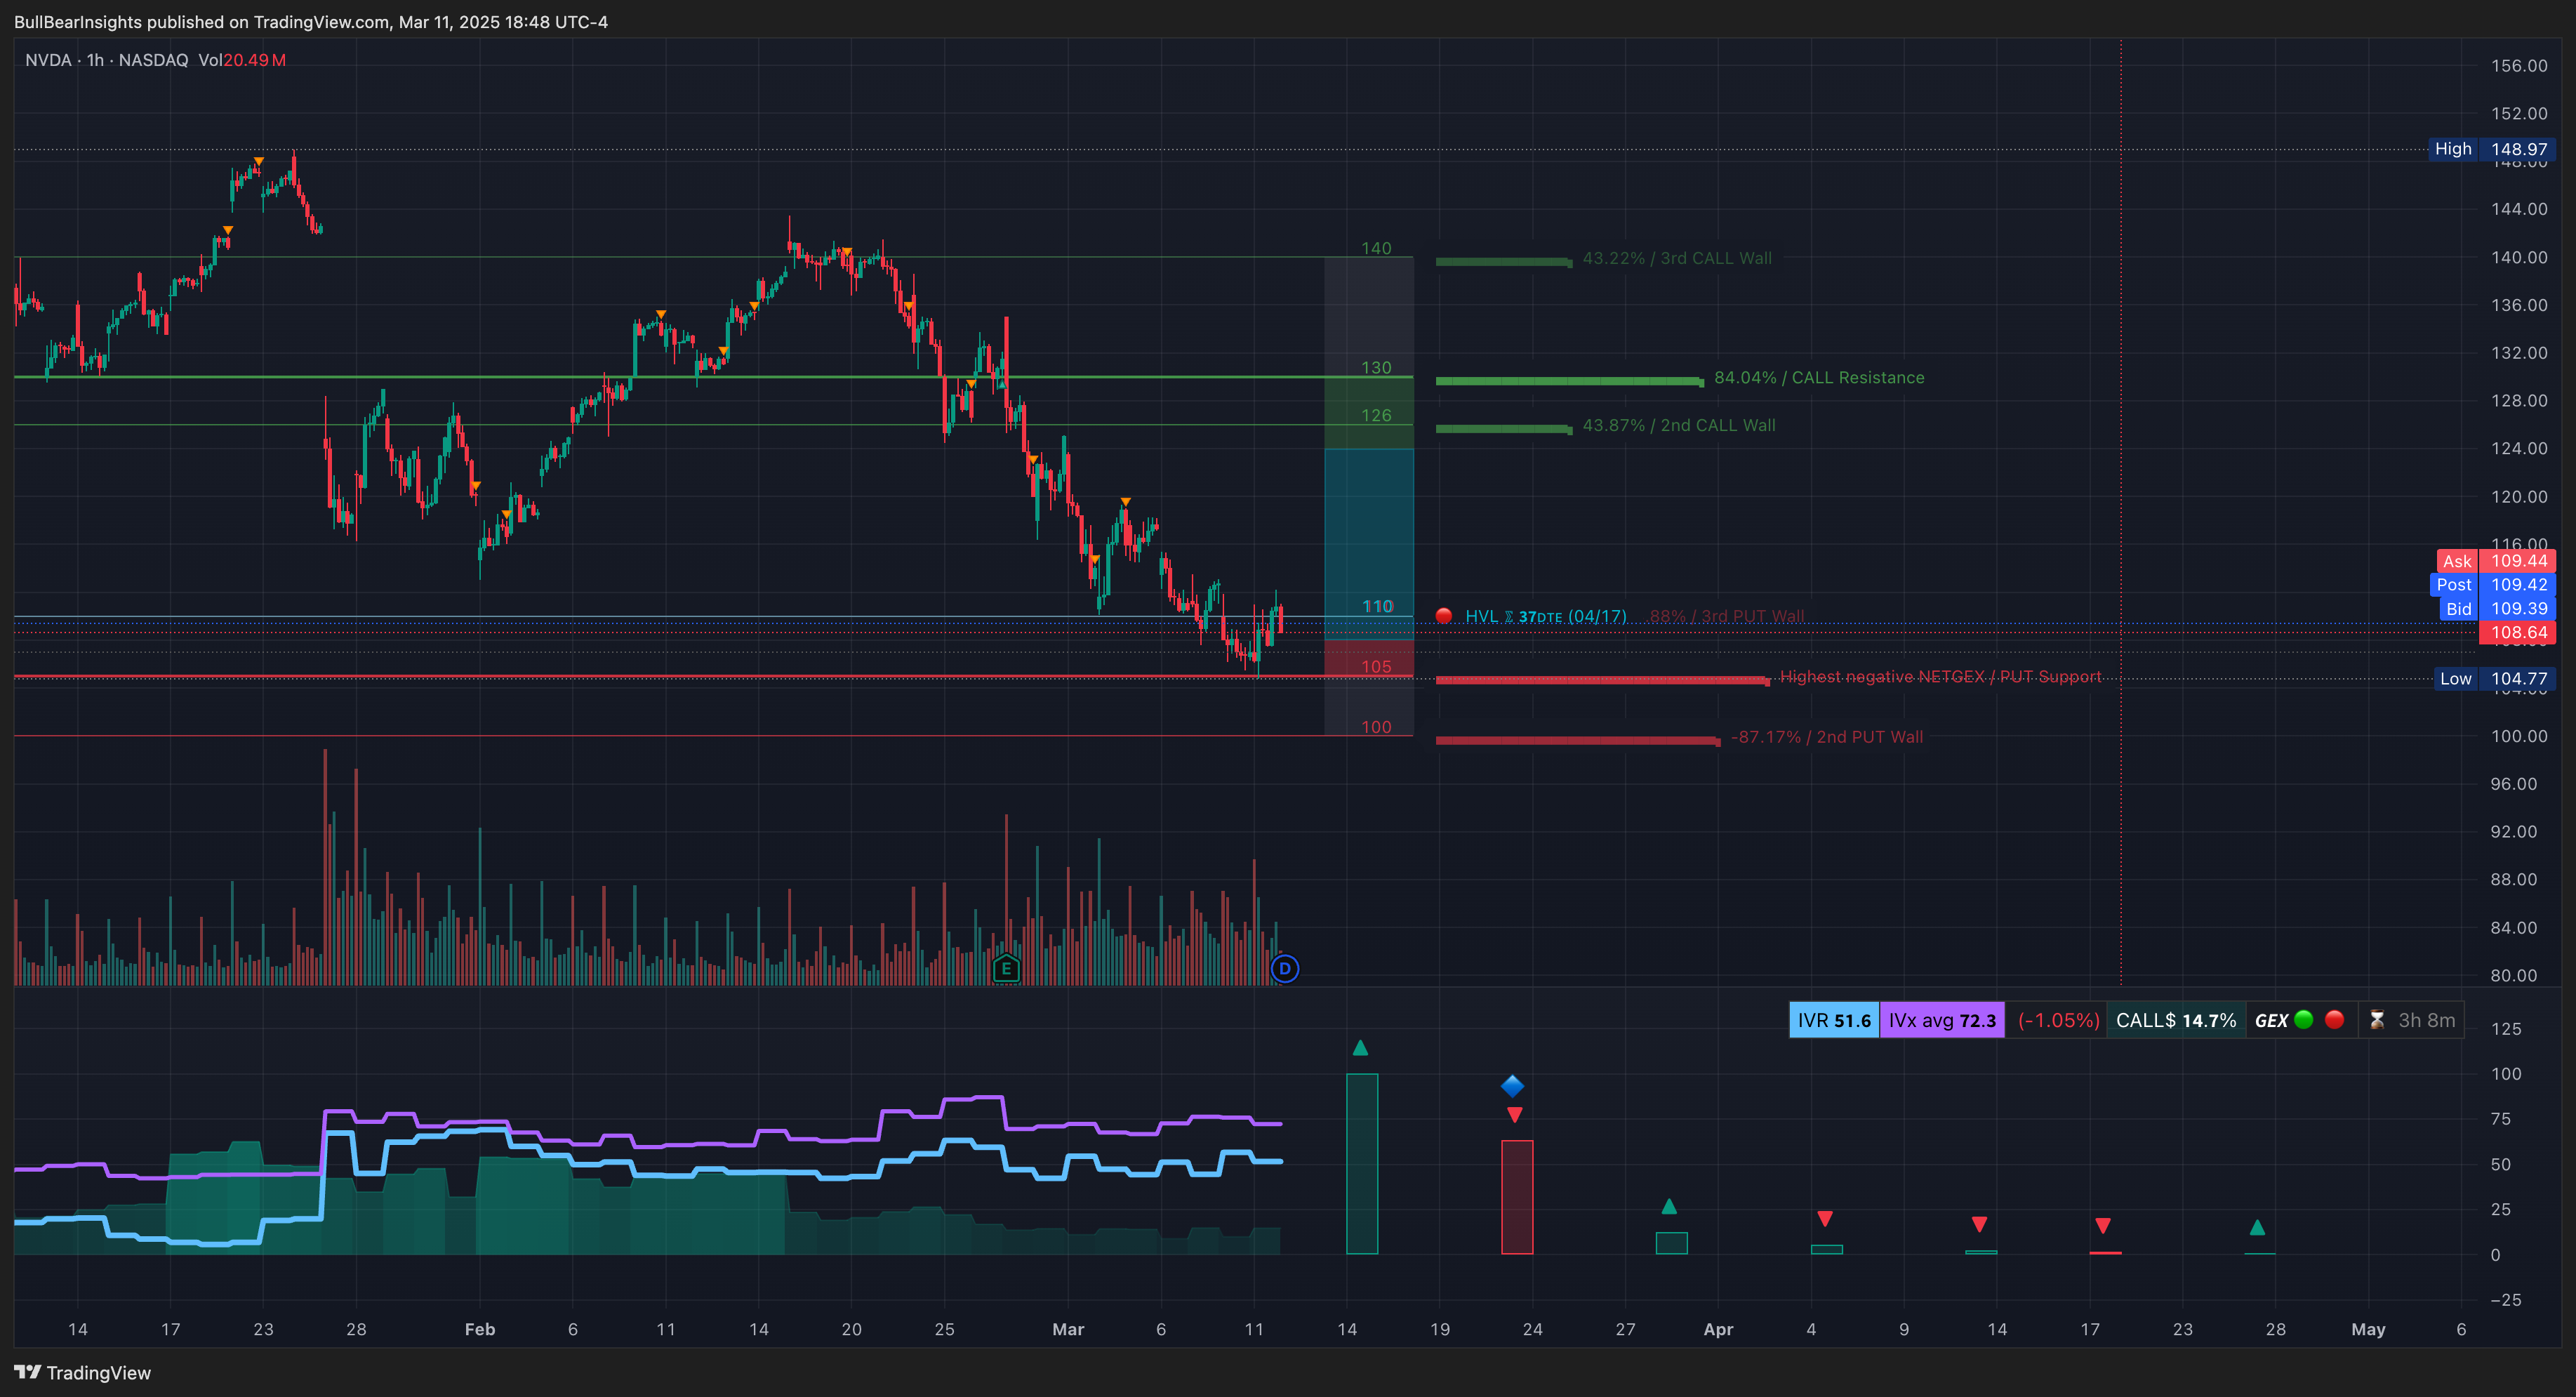Click the bold GEX label

coord(2271,1020)
